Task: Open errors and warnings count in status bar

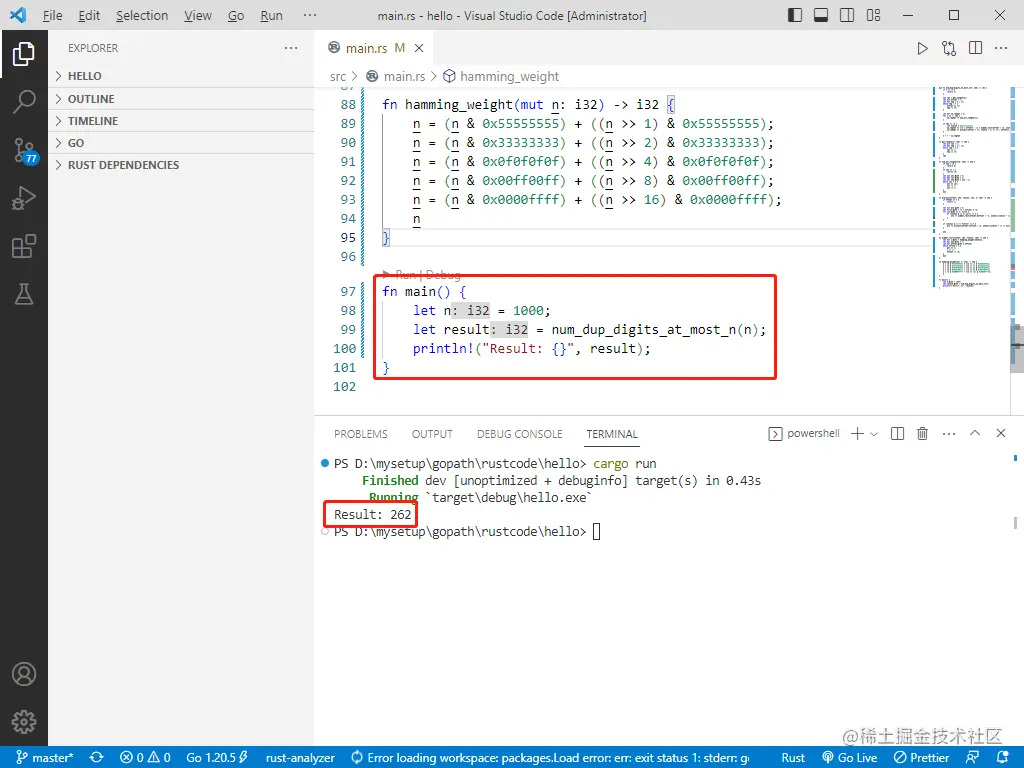Action: coord(146,758)
